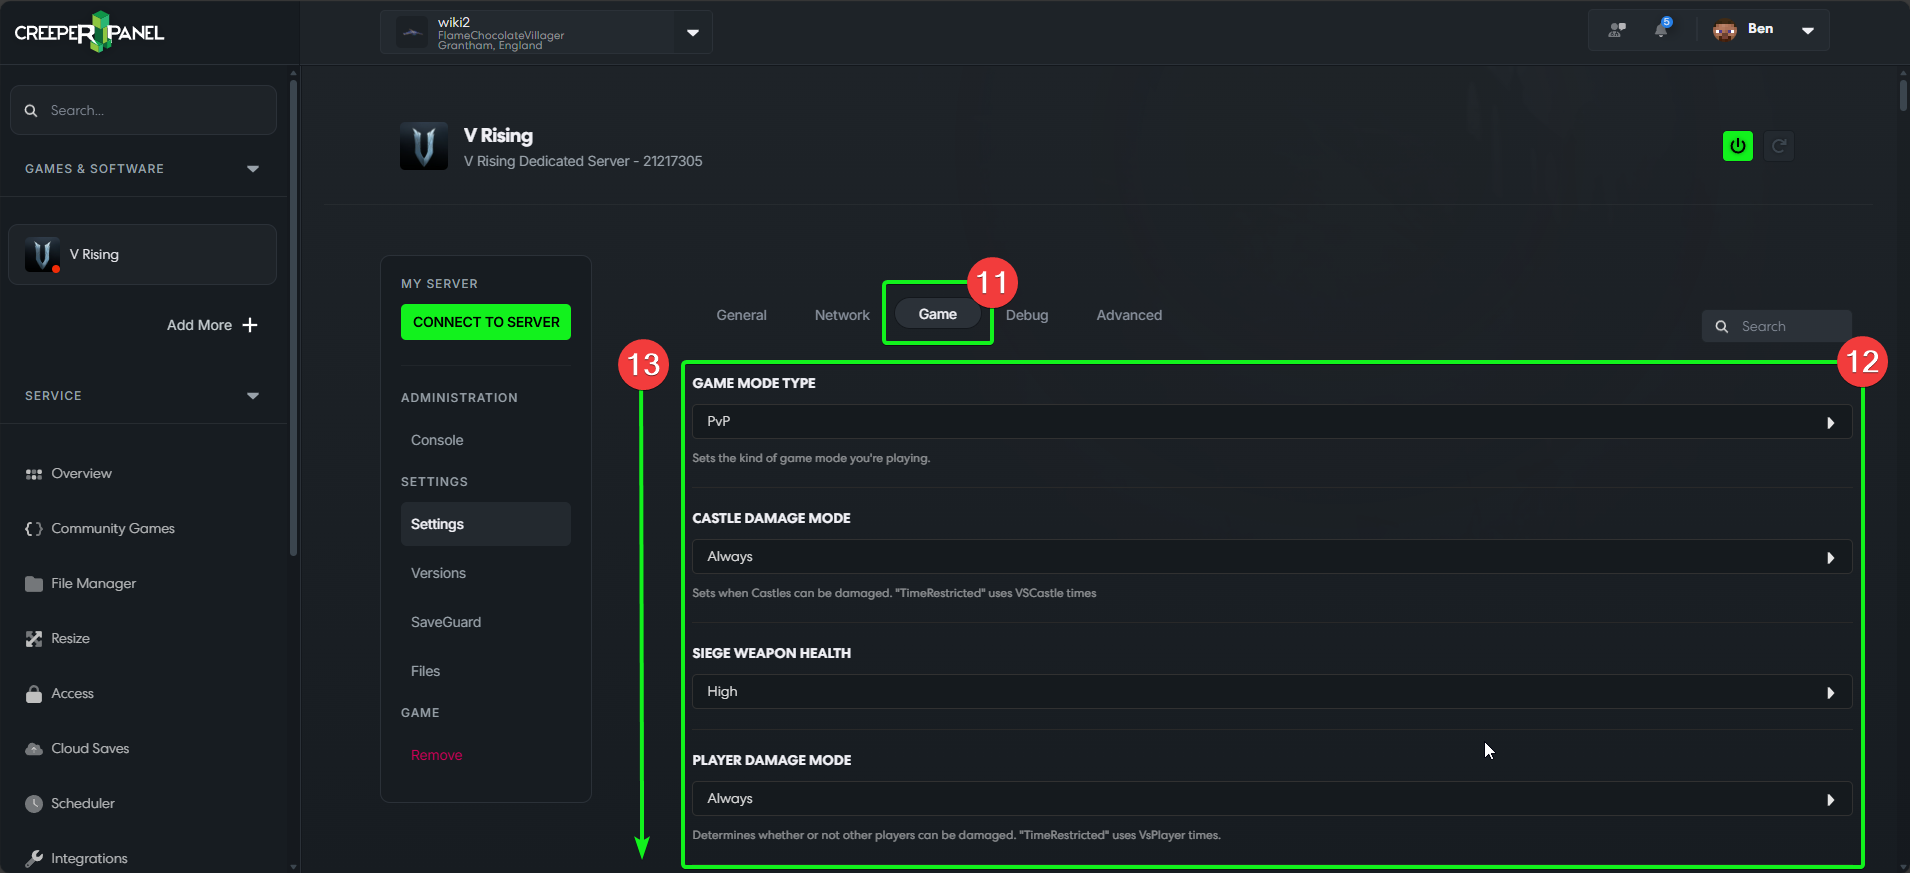Switch to the General tab
Screen dimensions: 1910x873
click(x=742, y=315)
